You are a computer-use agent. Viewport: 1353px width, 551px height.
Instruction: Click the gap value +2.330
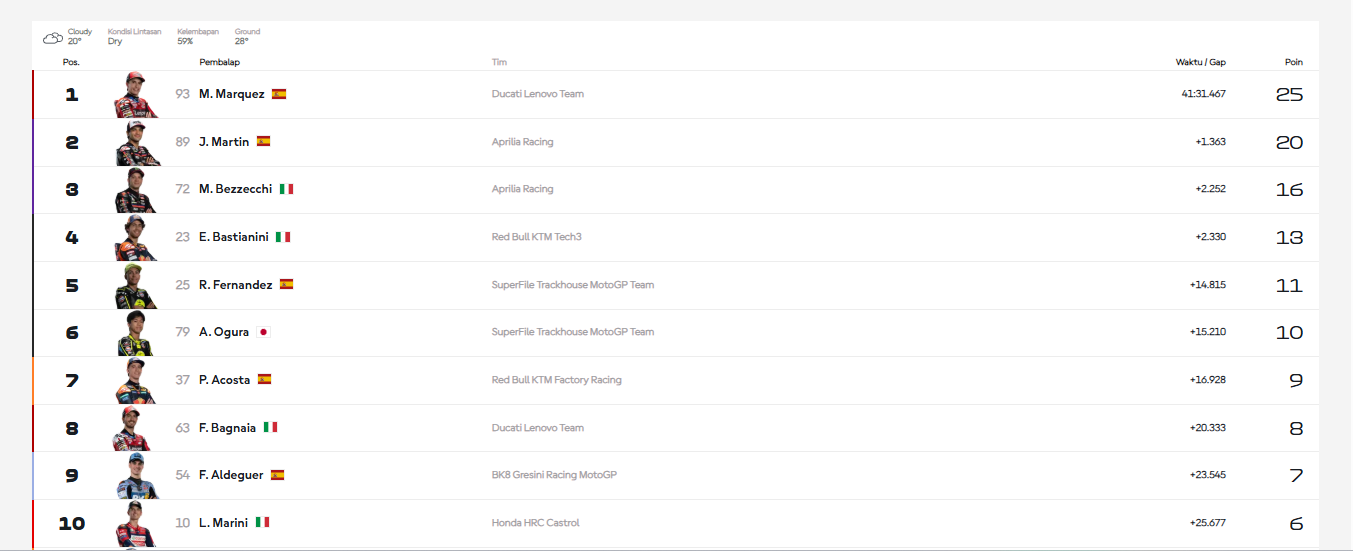click(1210, 237)
